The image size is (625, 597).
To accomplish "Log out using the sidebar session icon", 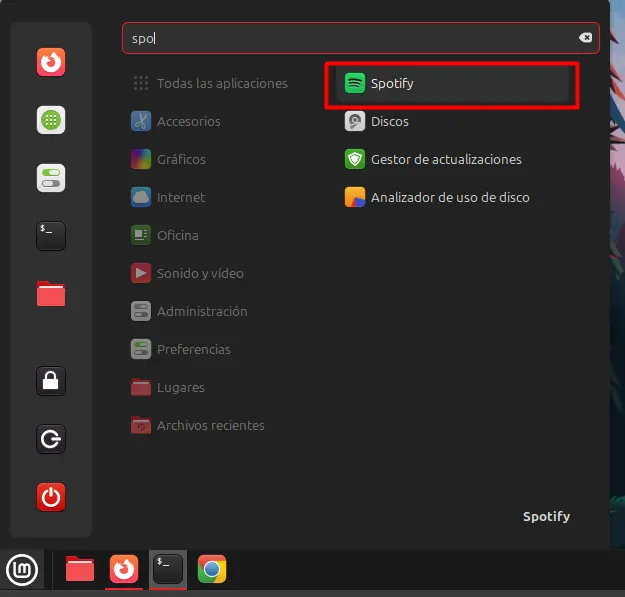I will [51, 439].
